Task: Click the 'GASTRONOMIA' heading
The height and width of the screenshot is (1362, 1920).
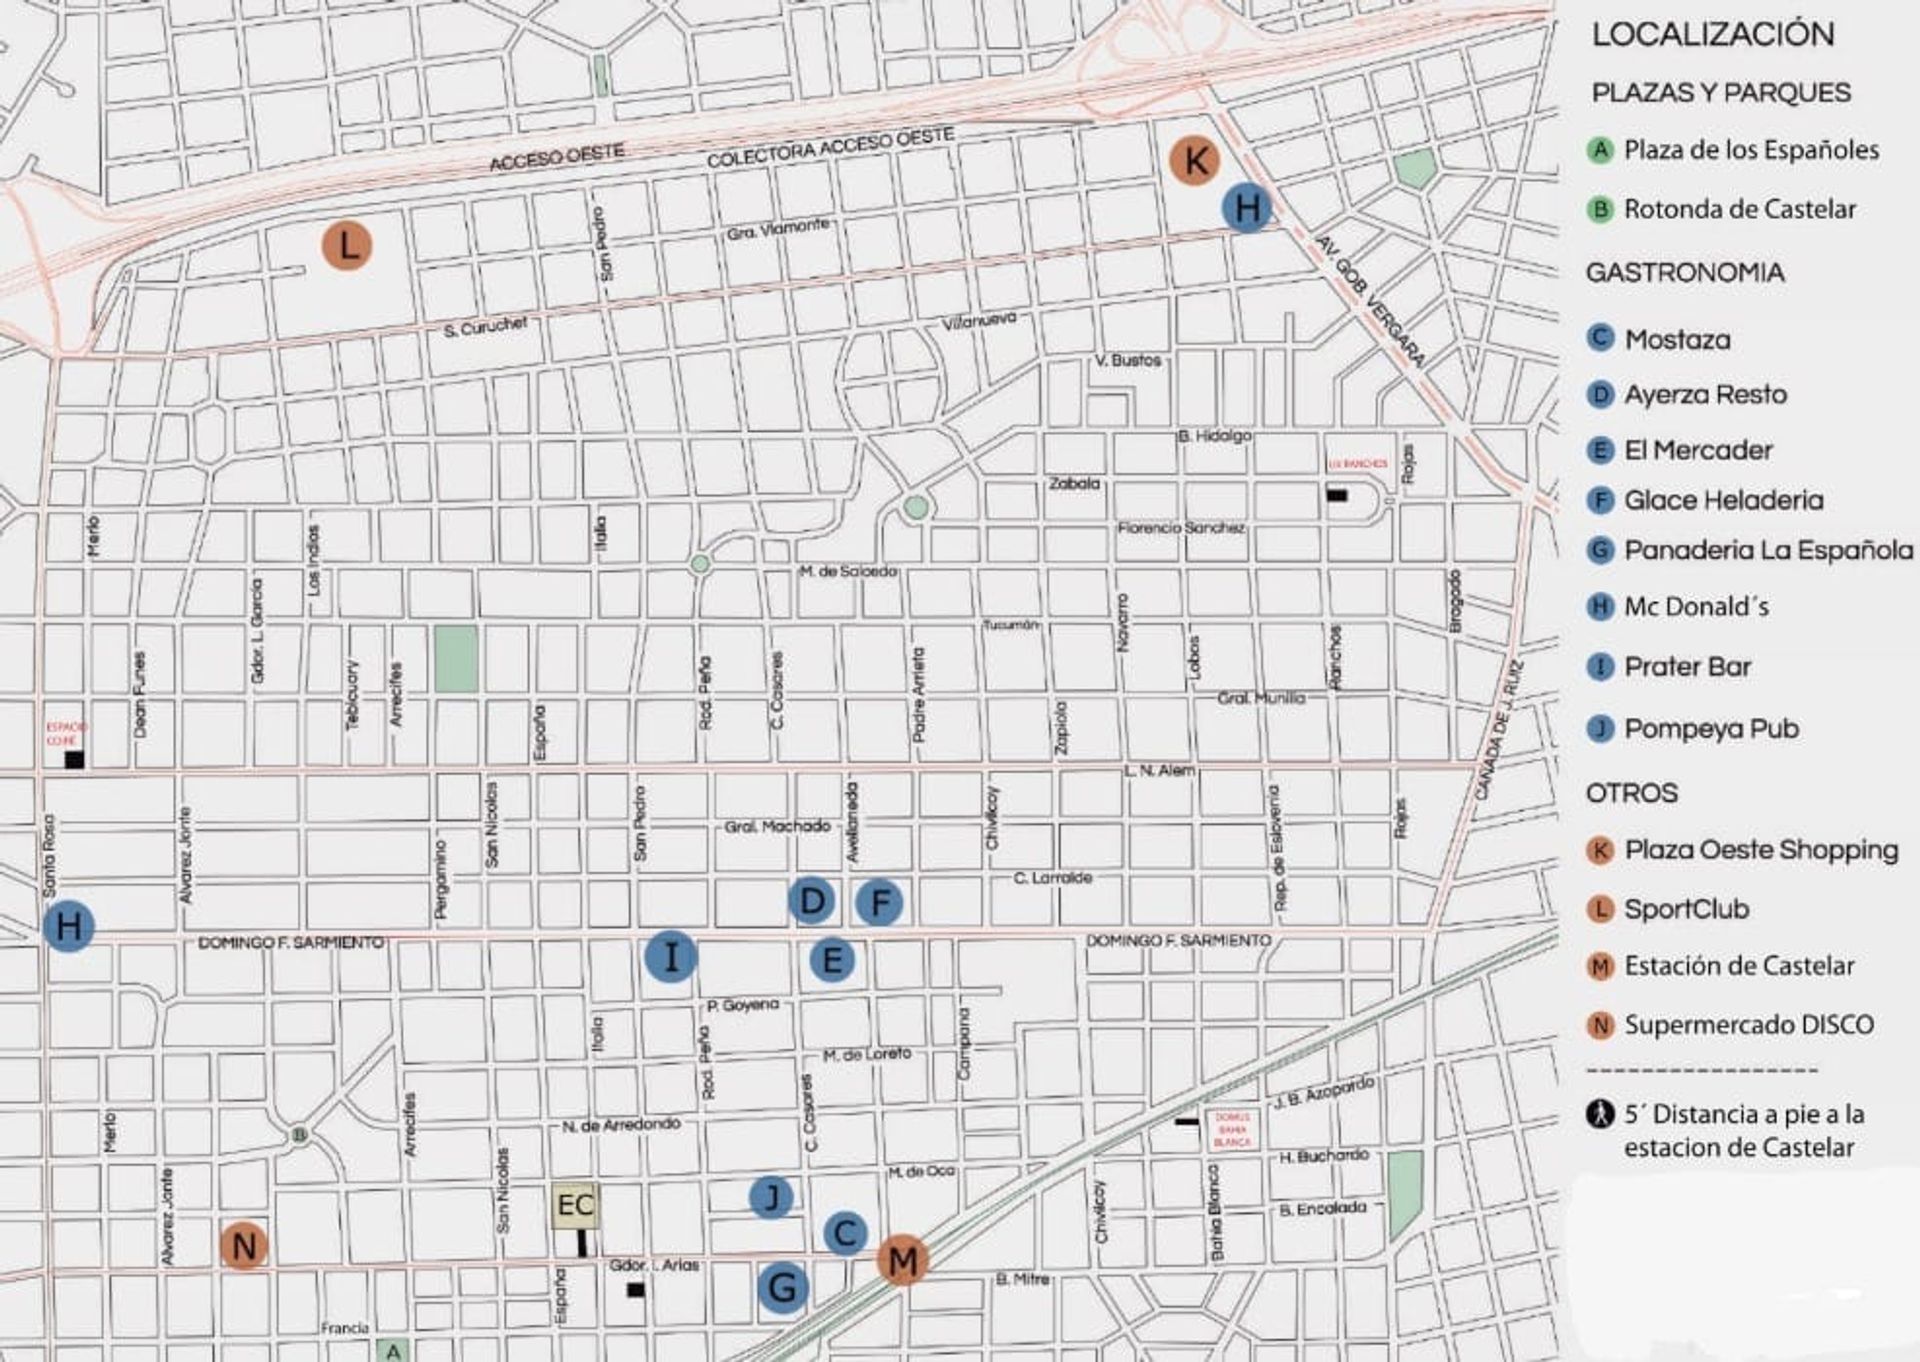Action: pyautogui.click(x=1685, y=273)
